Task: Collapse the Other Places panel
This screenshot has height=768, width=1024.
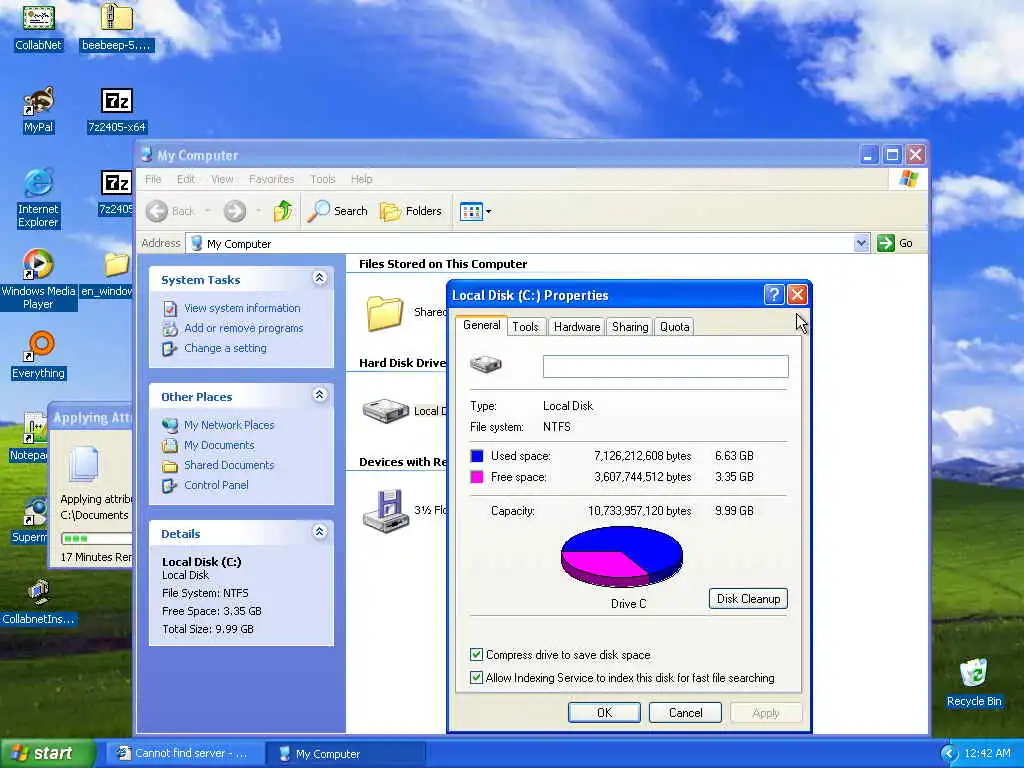Action: pyautogui.click(x=319, y=395)
